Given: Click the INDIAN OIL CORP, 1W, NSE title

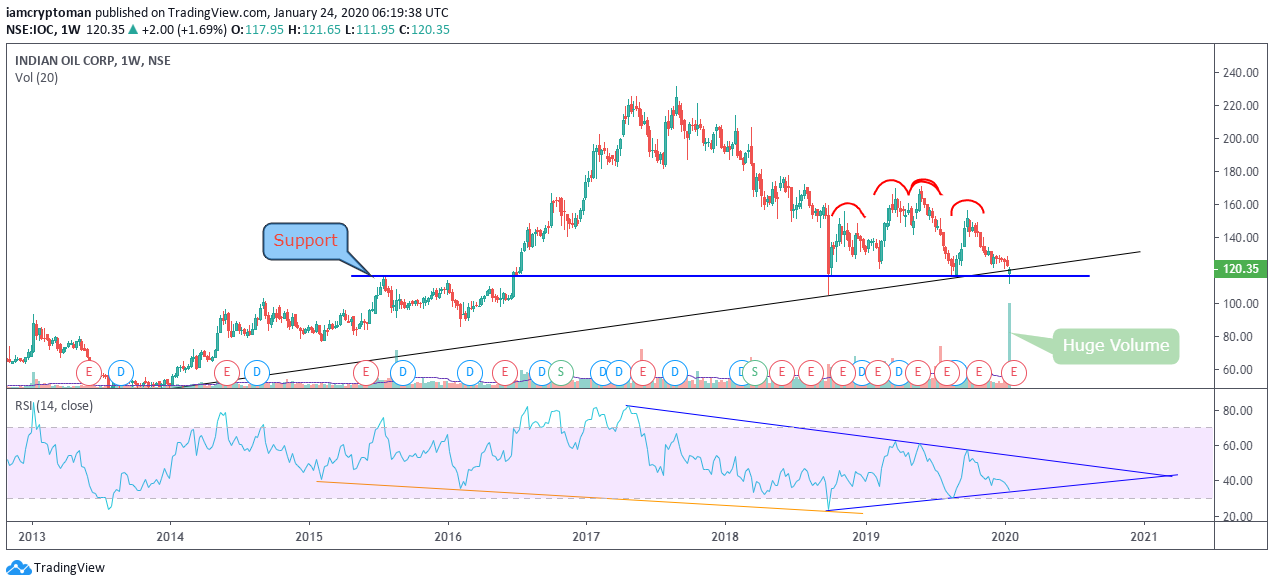Looking at the screenshot, I should click(93, 60).
